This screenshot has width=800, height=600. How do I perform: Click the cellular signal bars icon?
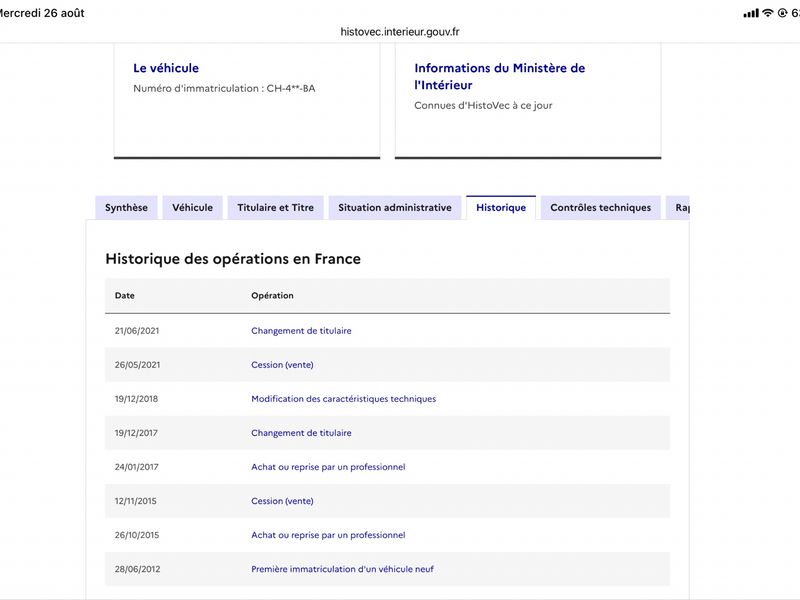751,13
